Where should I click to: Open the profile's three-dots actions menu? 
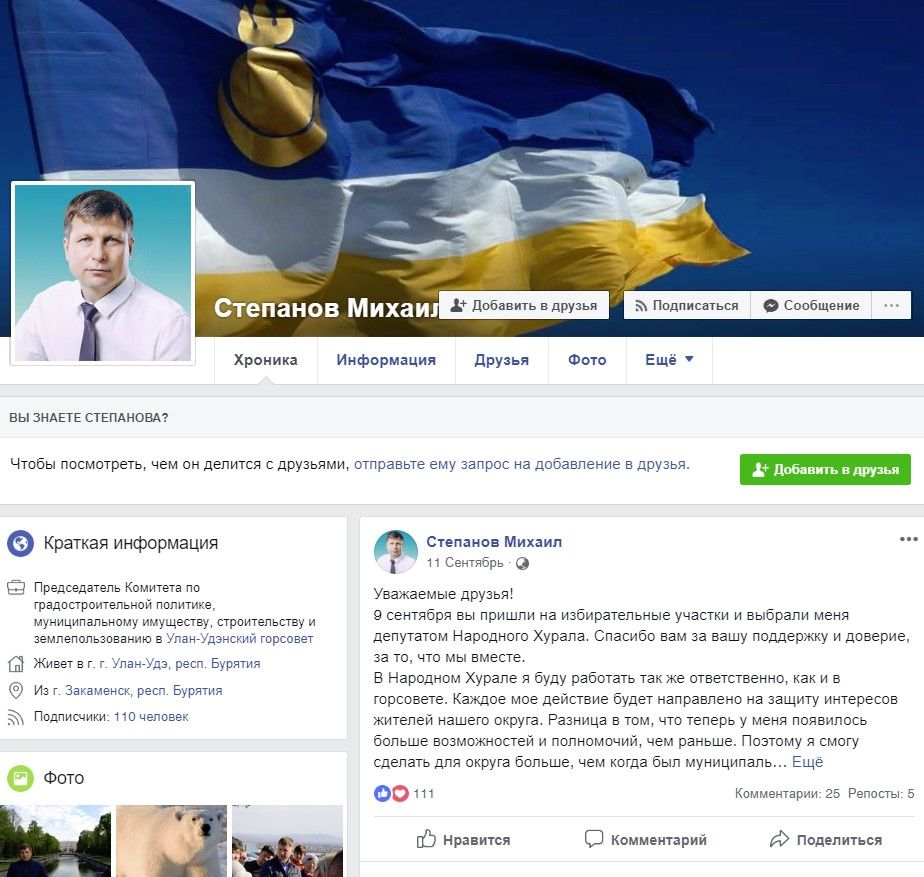[x=891, y=305]
